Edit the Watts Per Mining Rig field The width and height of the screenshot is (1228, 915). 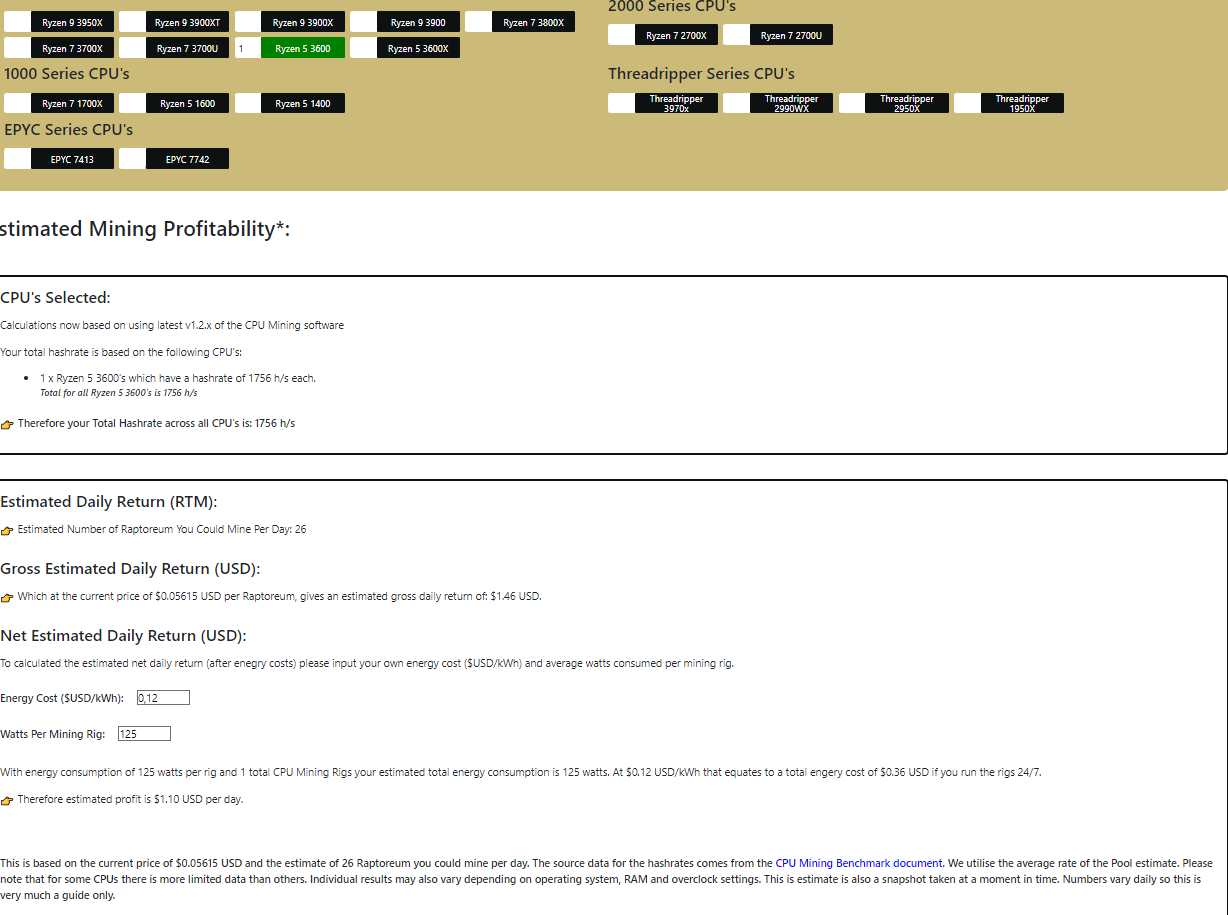click(x=144, y=734)
